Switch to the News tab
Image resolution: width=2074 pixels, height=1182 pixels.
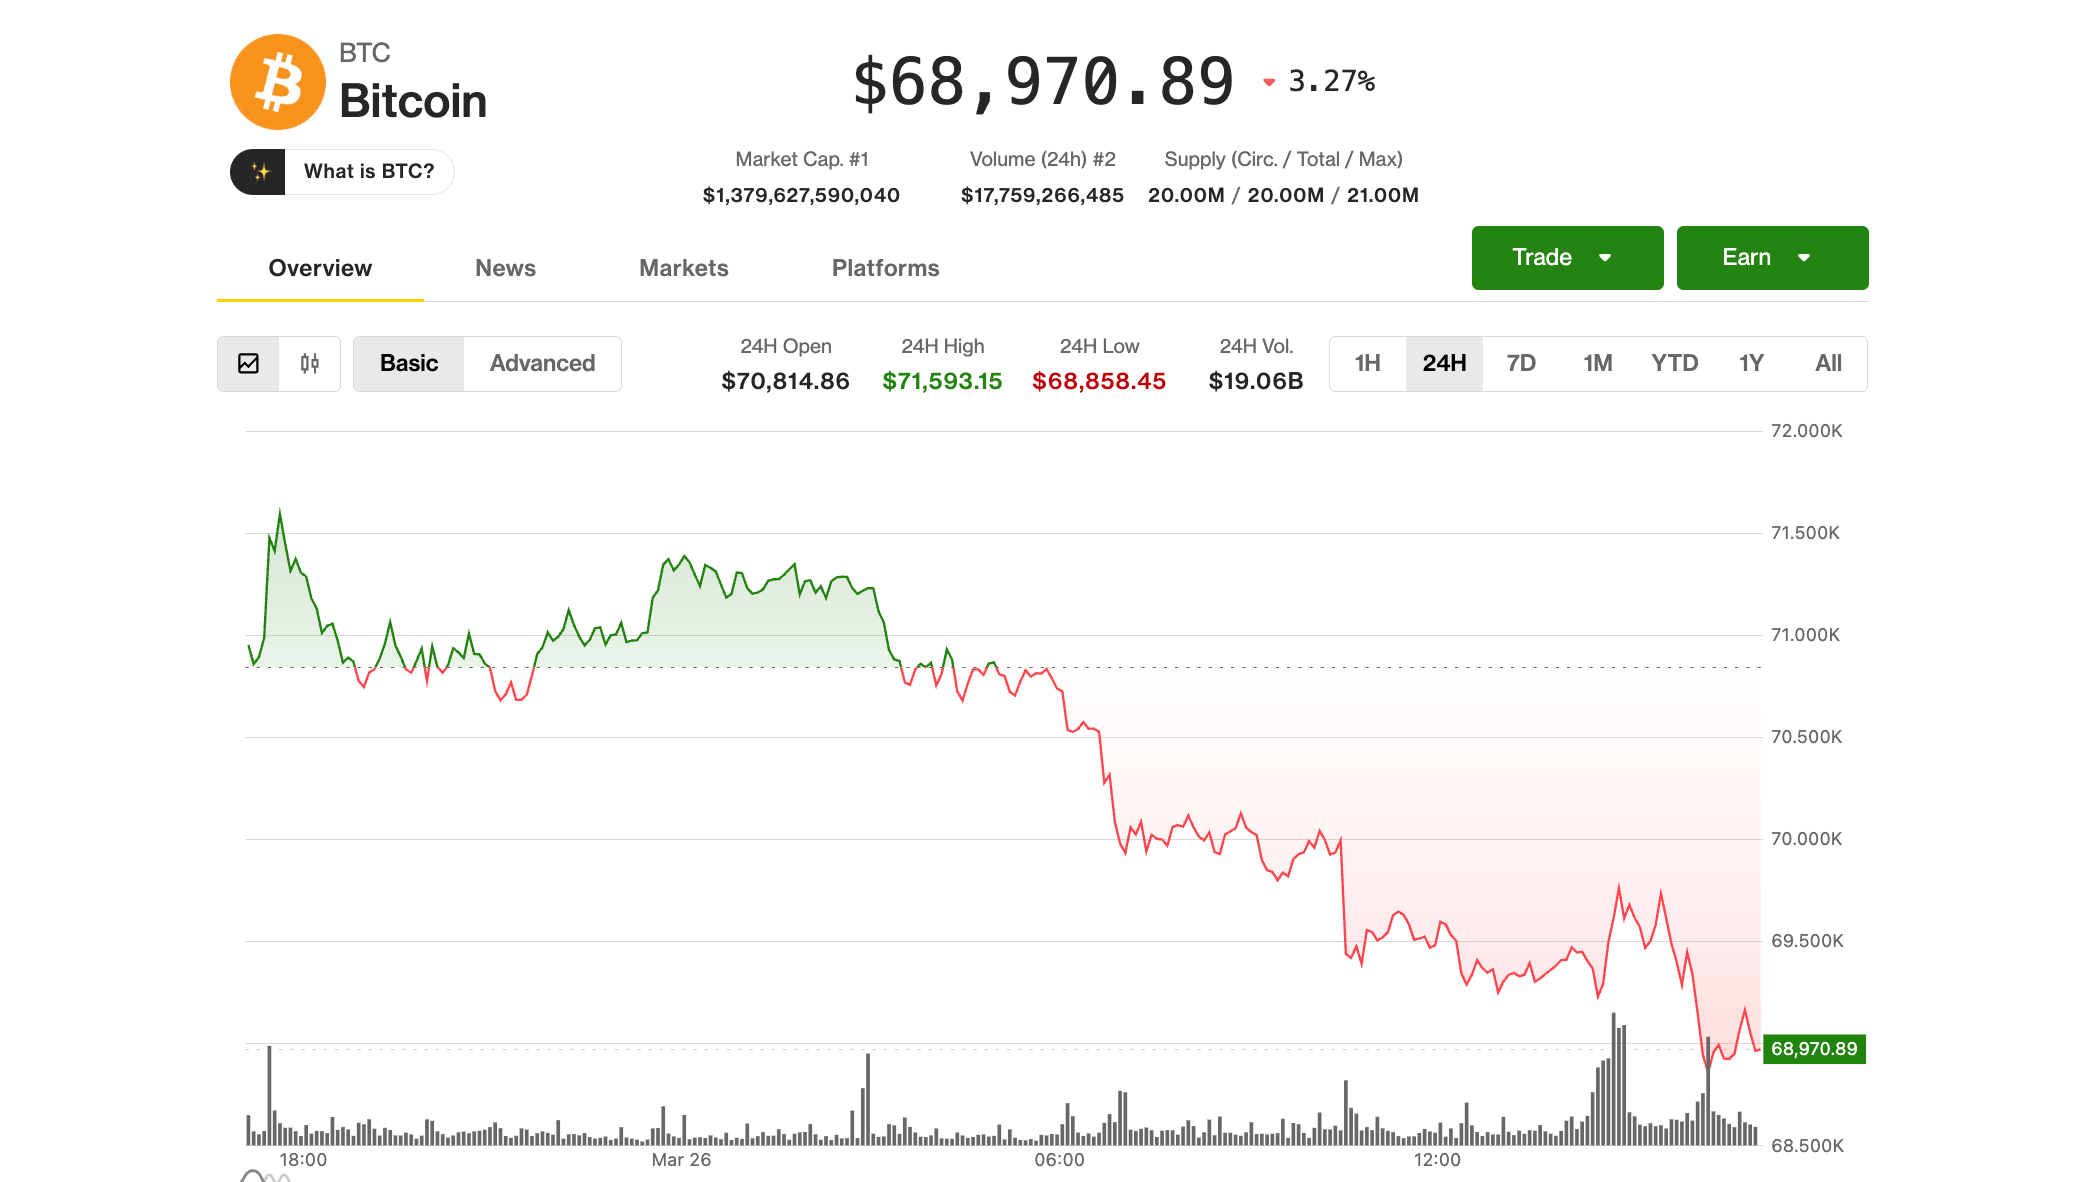[505, 268]
